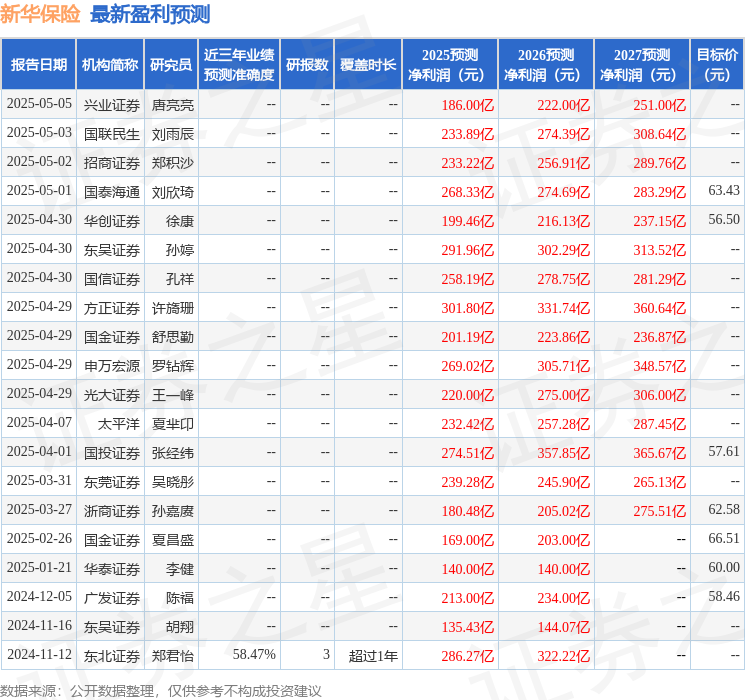Click the value 256.91亿
This screenshot has height=700, width=745.
click(564, 163)
